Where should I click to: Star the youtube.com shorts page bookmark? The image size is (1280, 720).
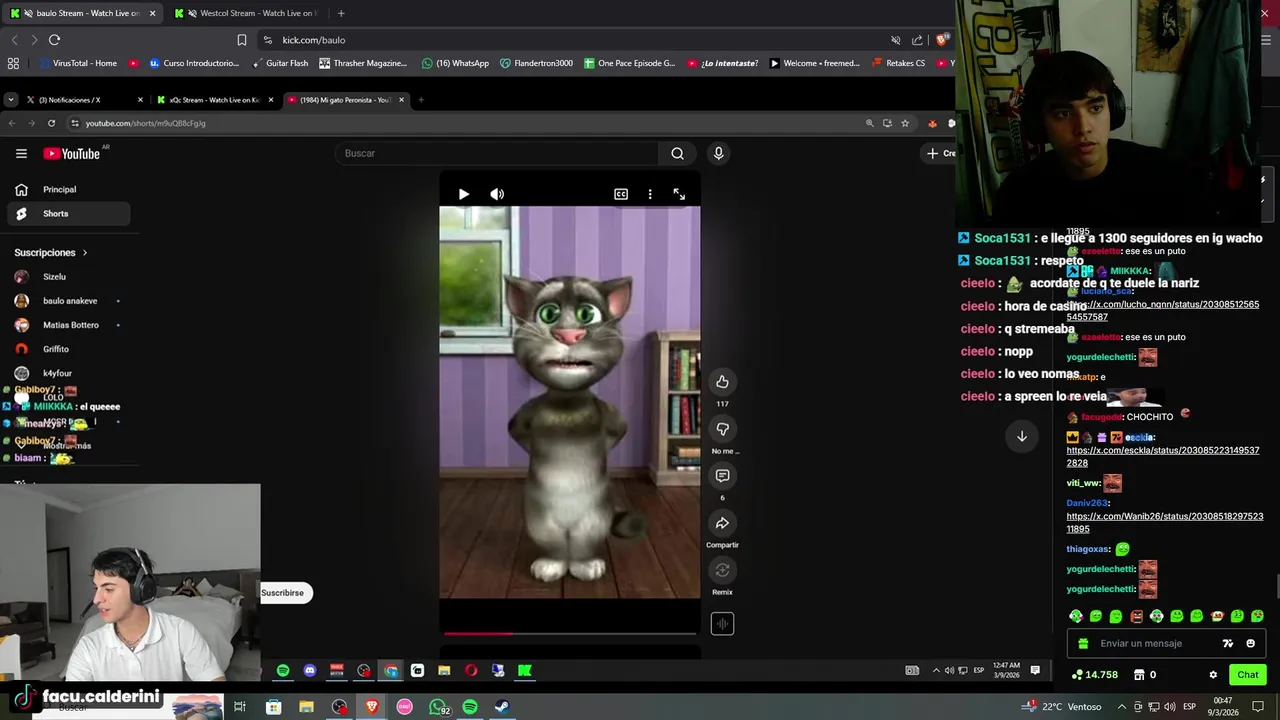tap(905, 123)
